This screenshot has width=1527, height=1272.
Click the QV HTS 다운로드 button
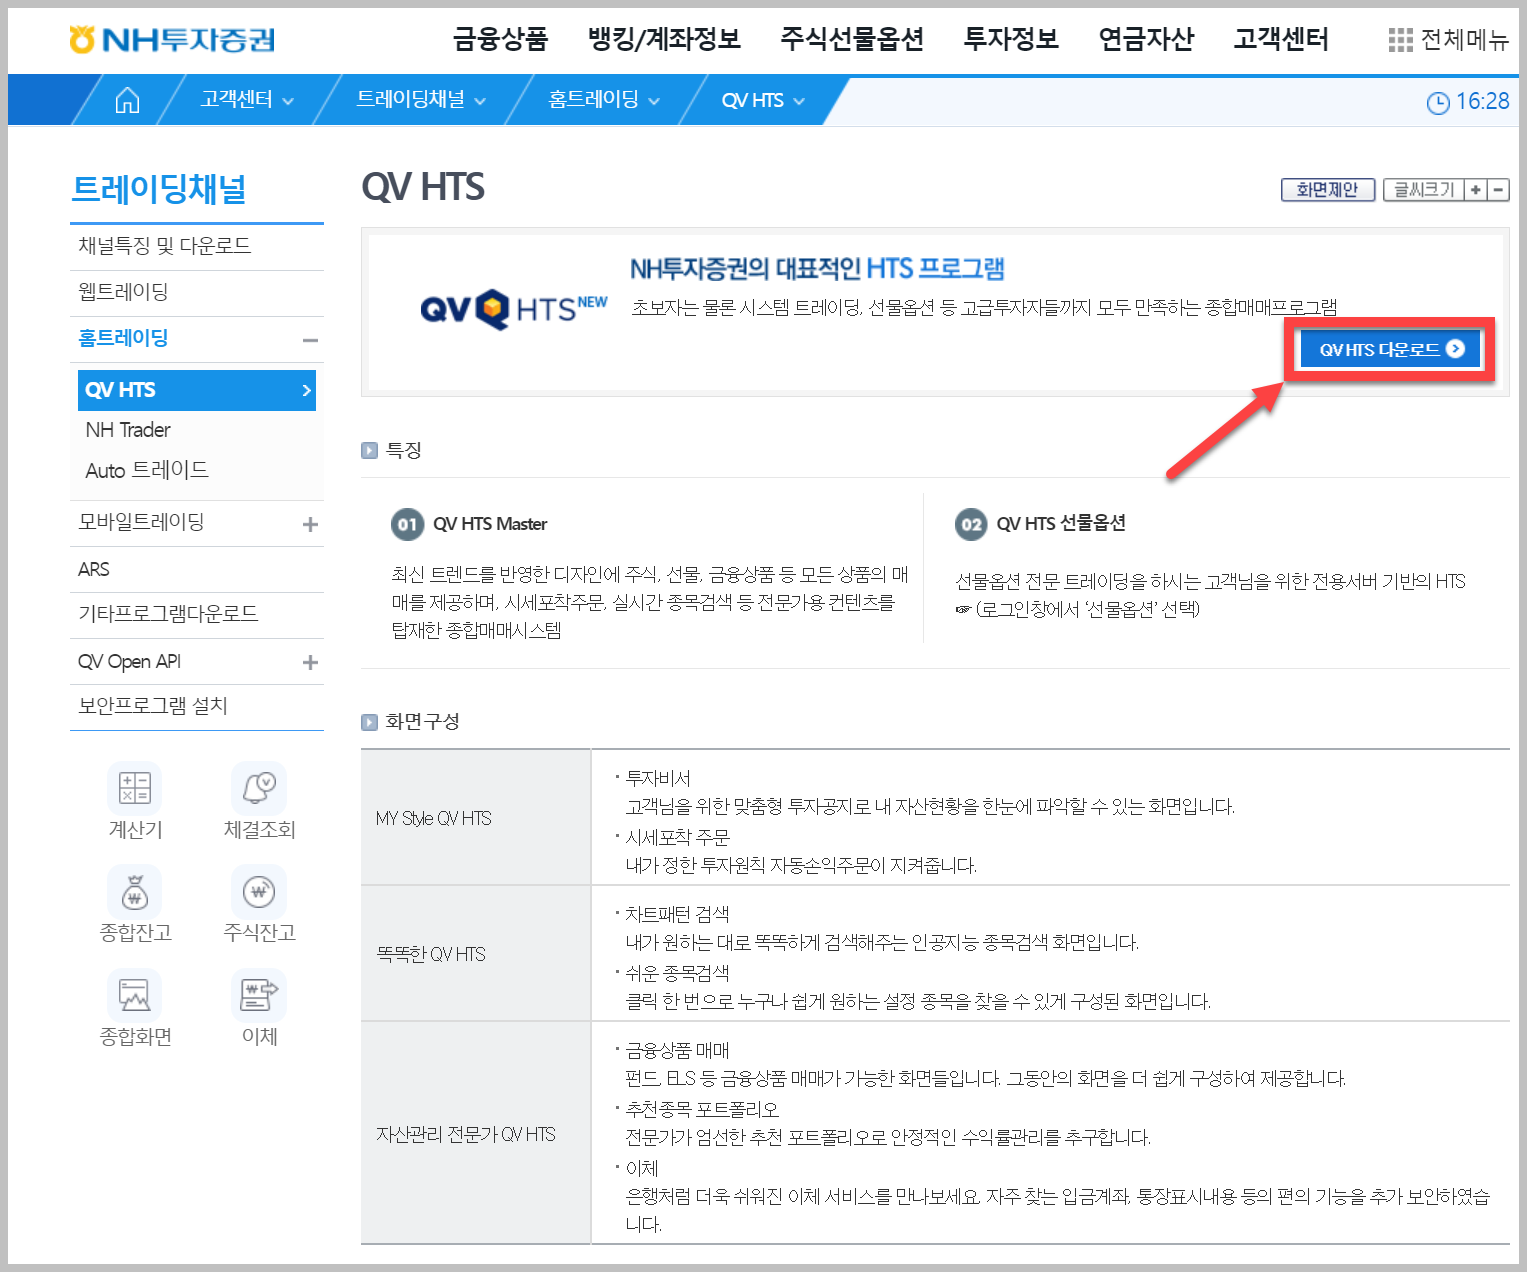(x=1390, y=349)
